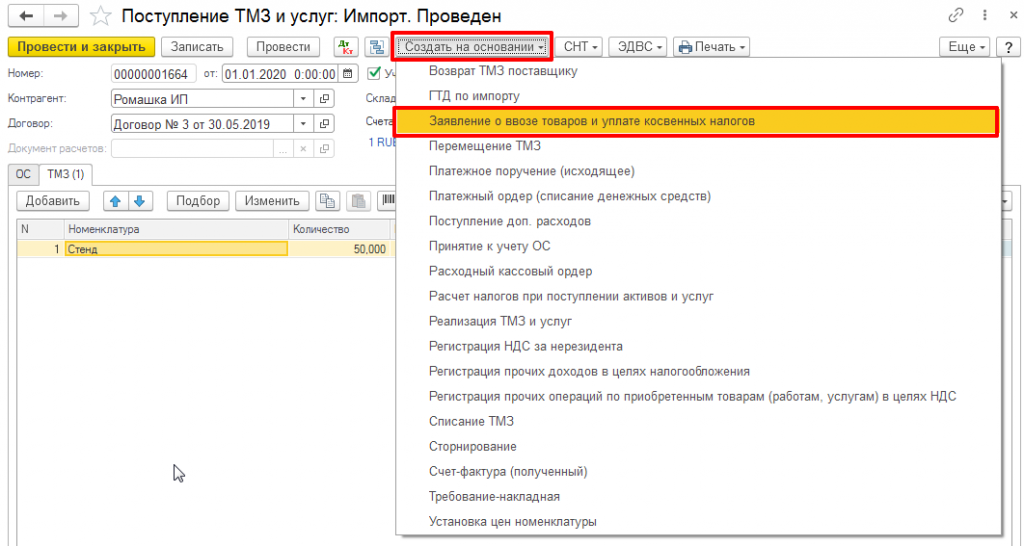The height and width of the screenshot is (546, 1024).
Task: Expand the Договор dropdown list
Action: pos(304,123)
